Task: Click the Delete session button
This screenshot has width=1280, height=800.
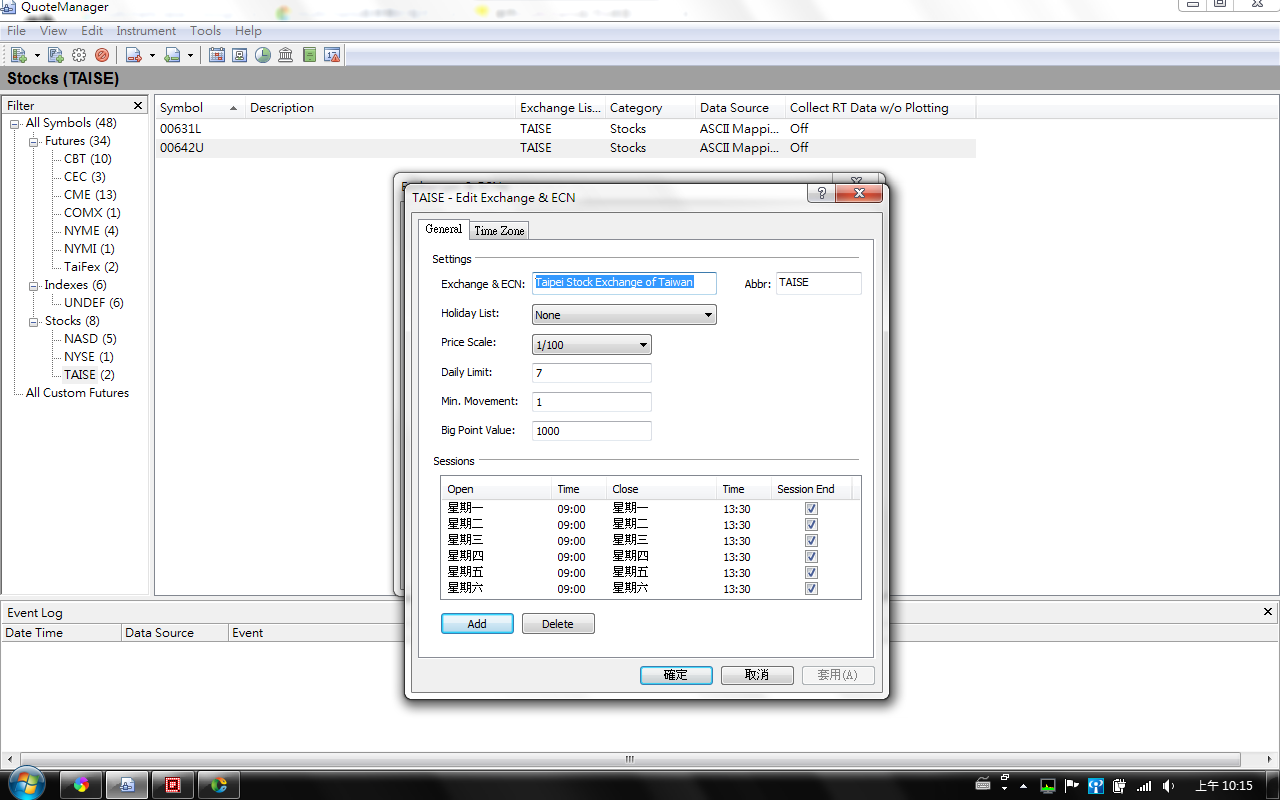Action: pos(558,624)
